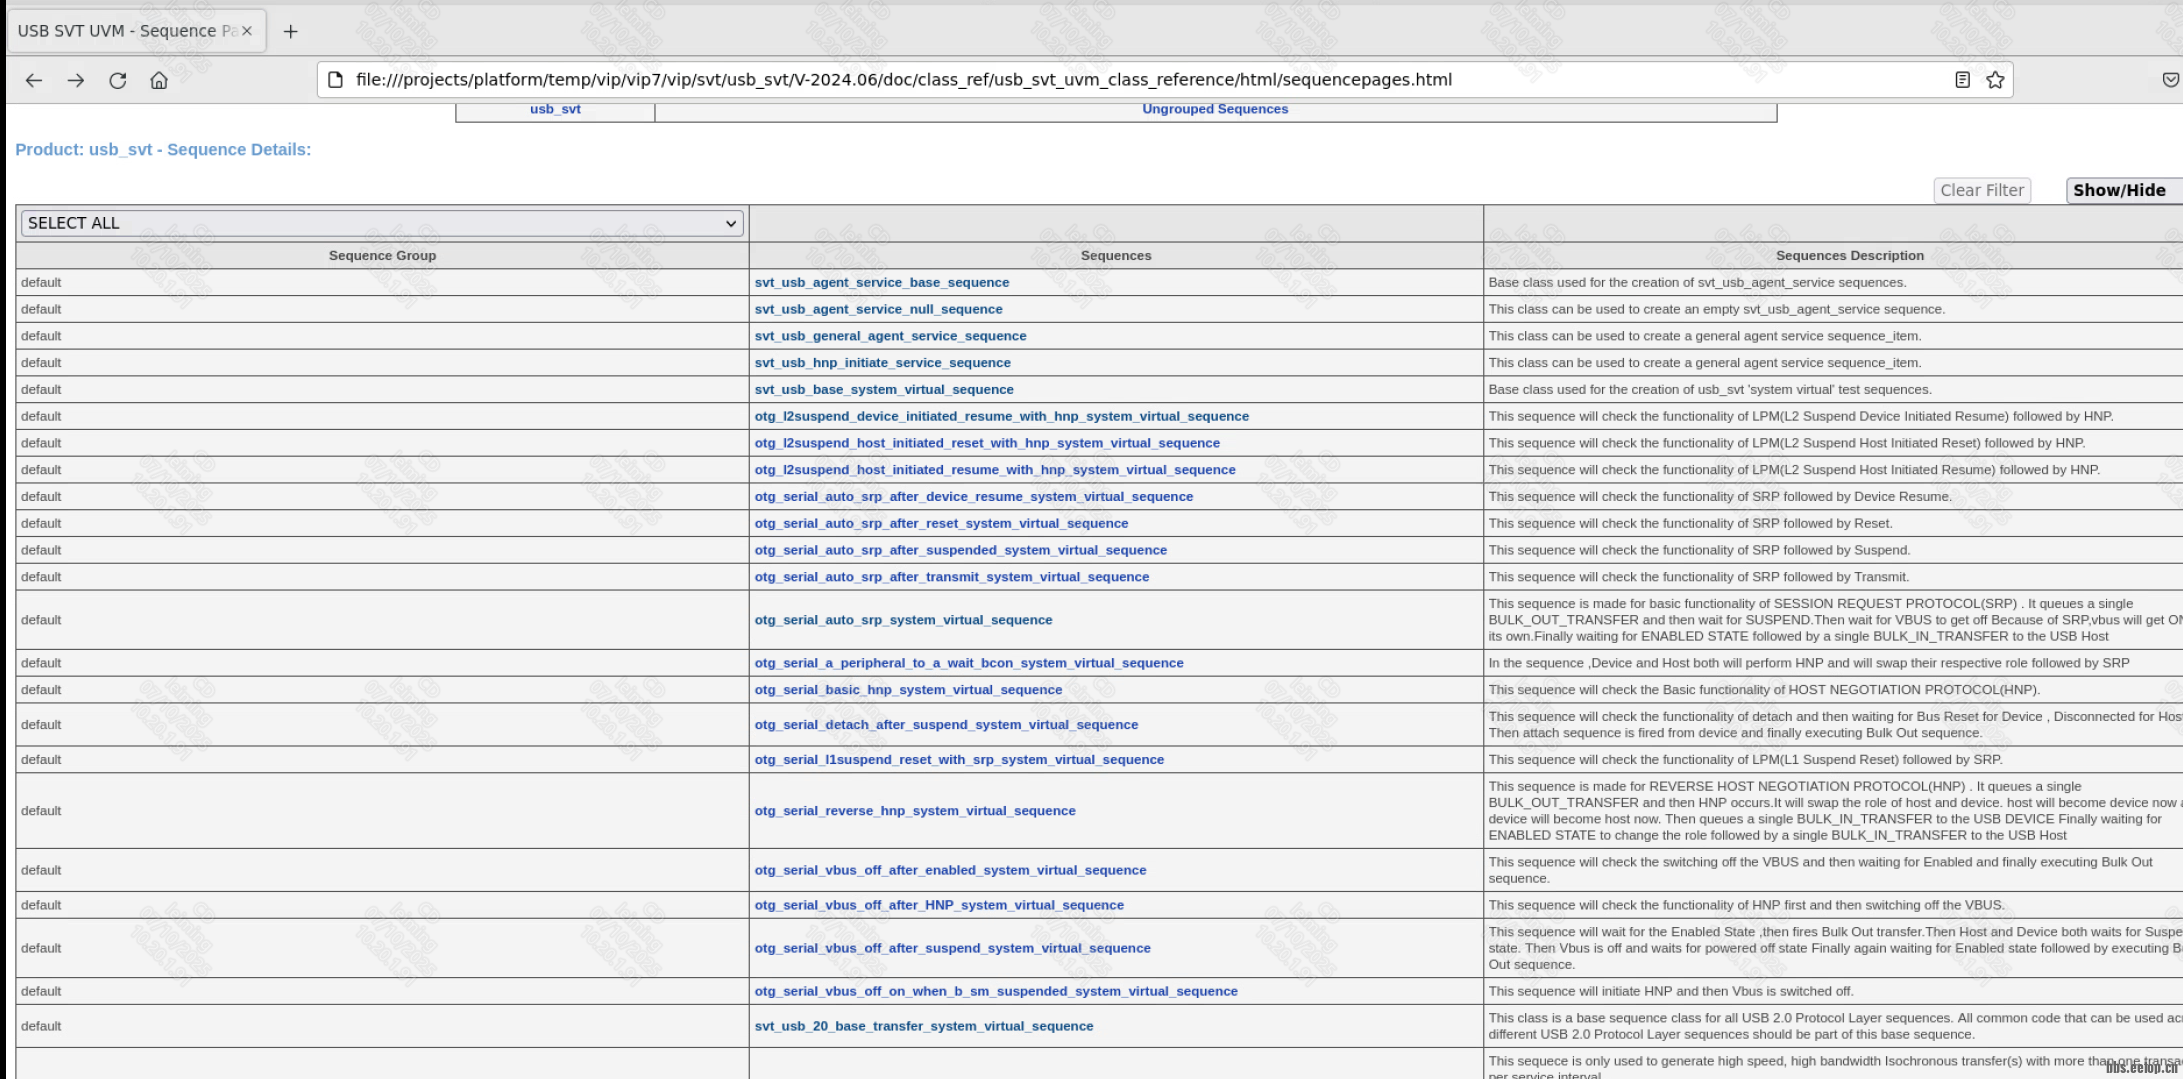Click the Clear Filter button
This screenshot has height=1079, width=2183.
point(1982,190)
